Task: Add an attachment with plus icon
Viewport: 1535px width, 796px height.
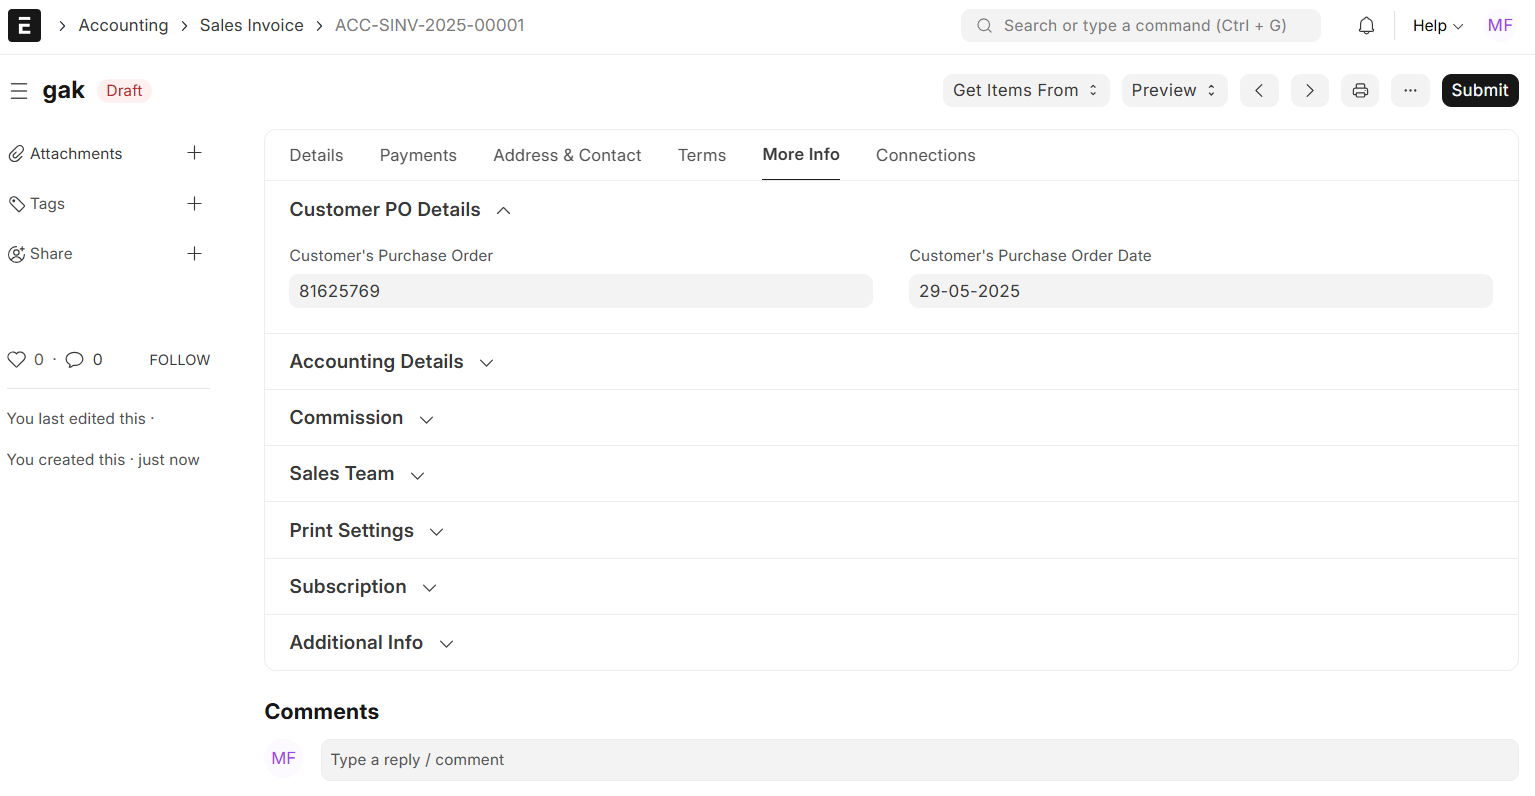Action: 195,153
